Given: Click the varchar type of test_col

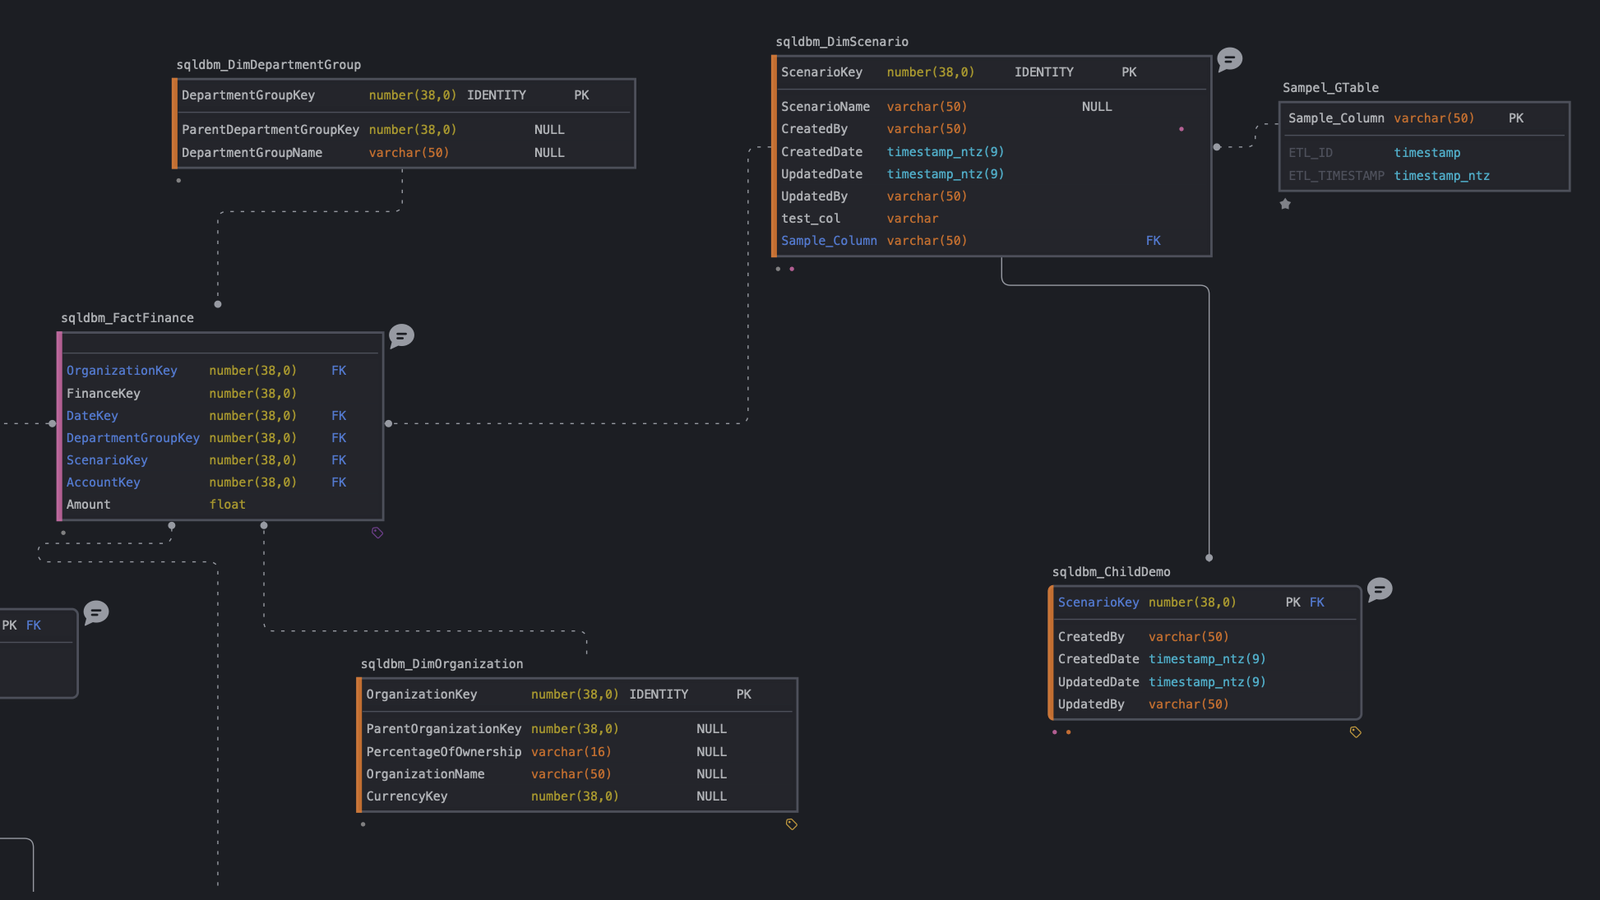Looking at the screenshot, I should [x=913, y=219].
